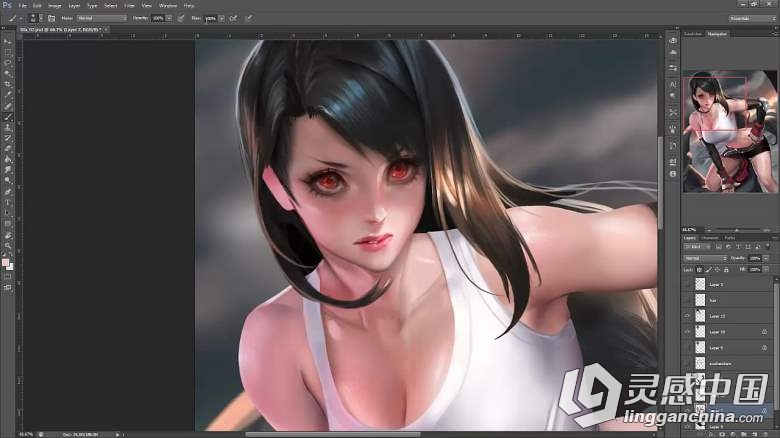This screenshot has height=438, width=780.
Task: Select the Eyedropper tool
Action: pos(7,95)
